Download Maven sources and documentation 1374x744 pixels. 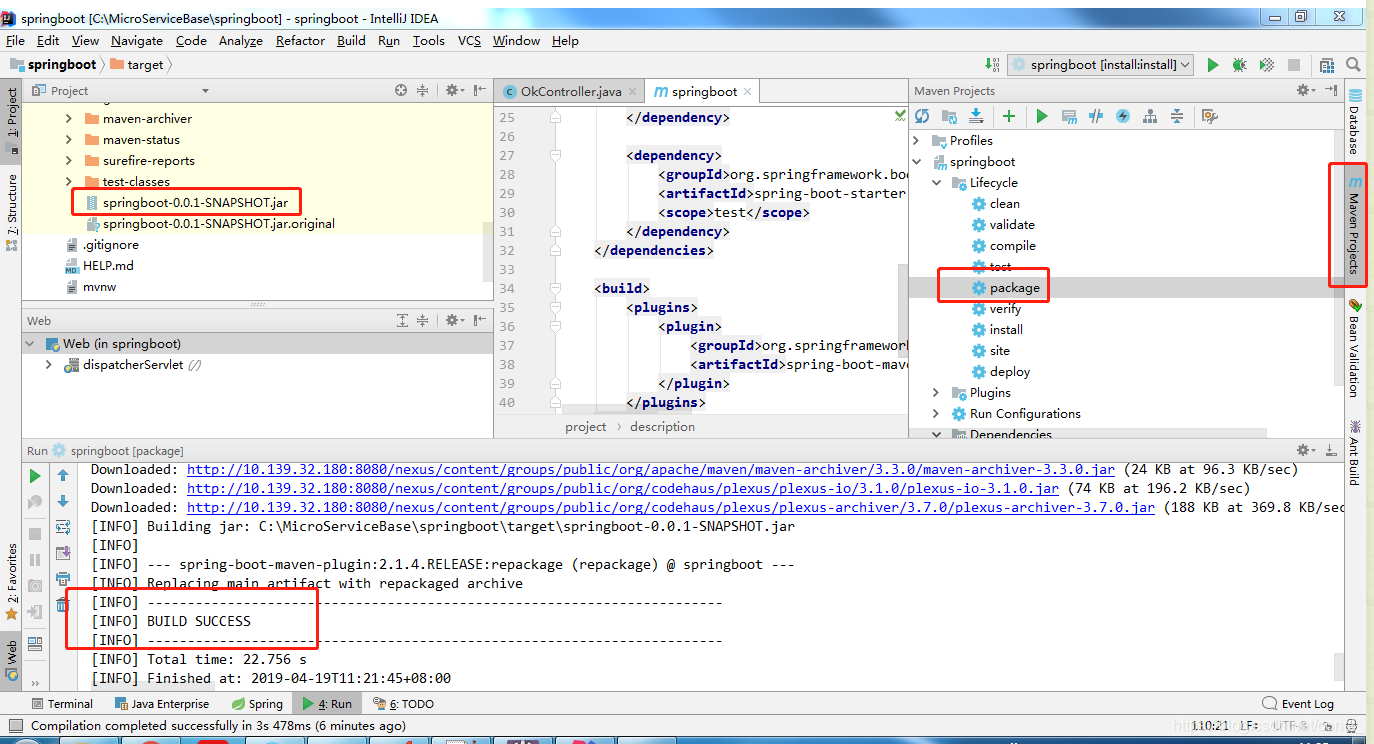(x=976, y=116)
